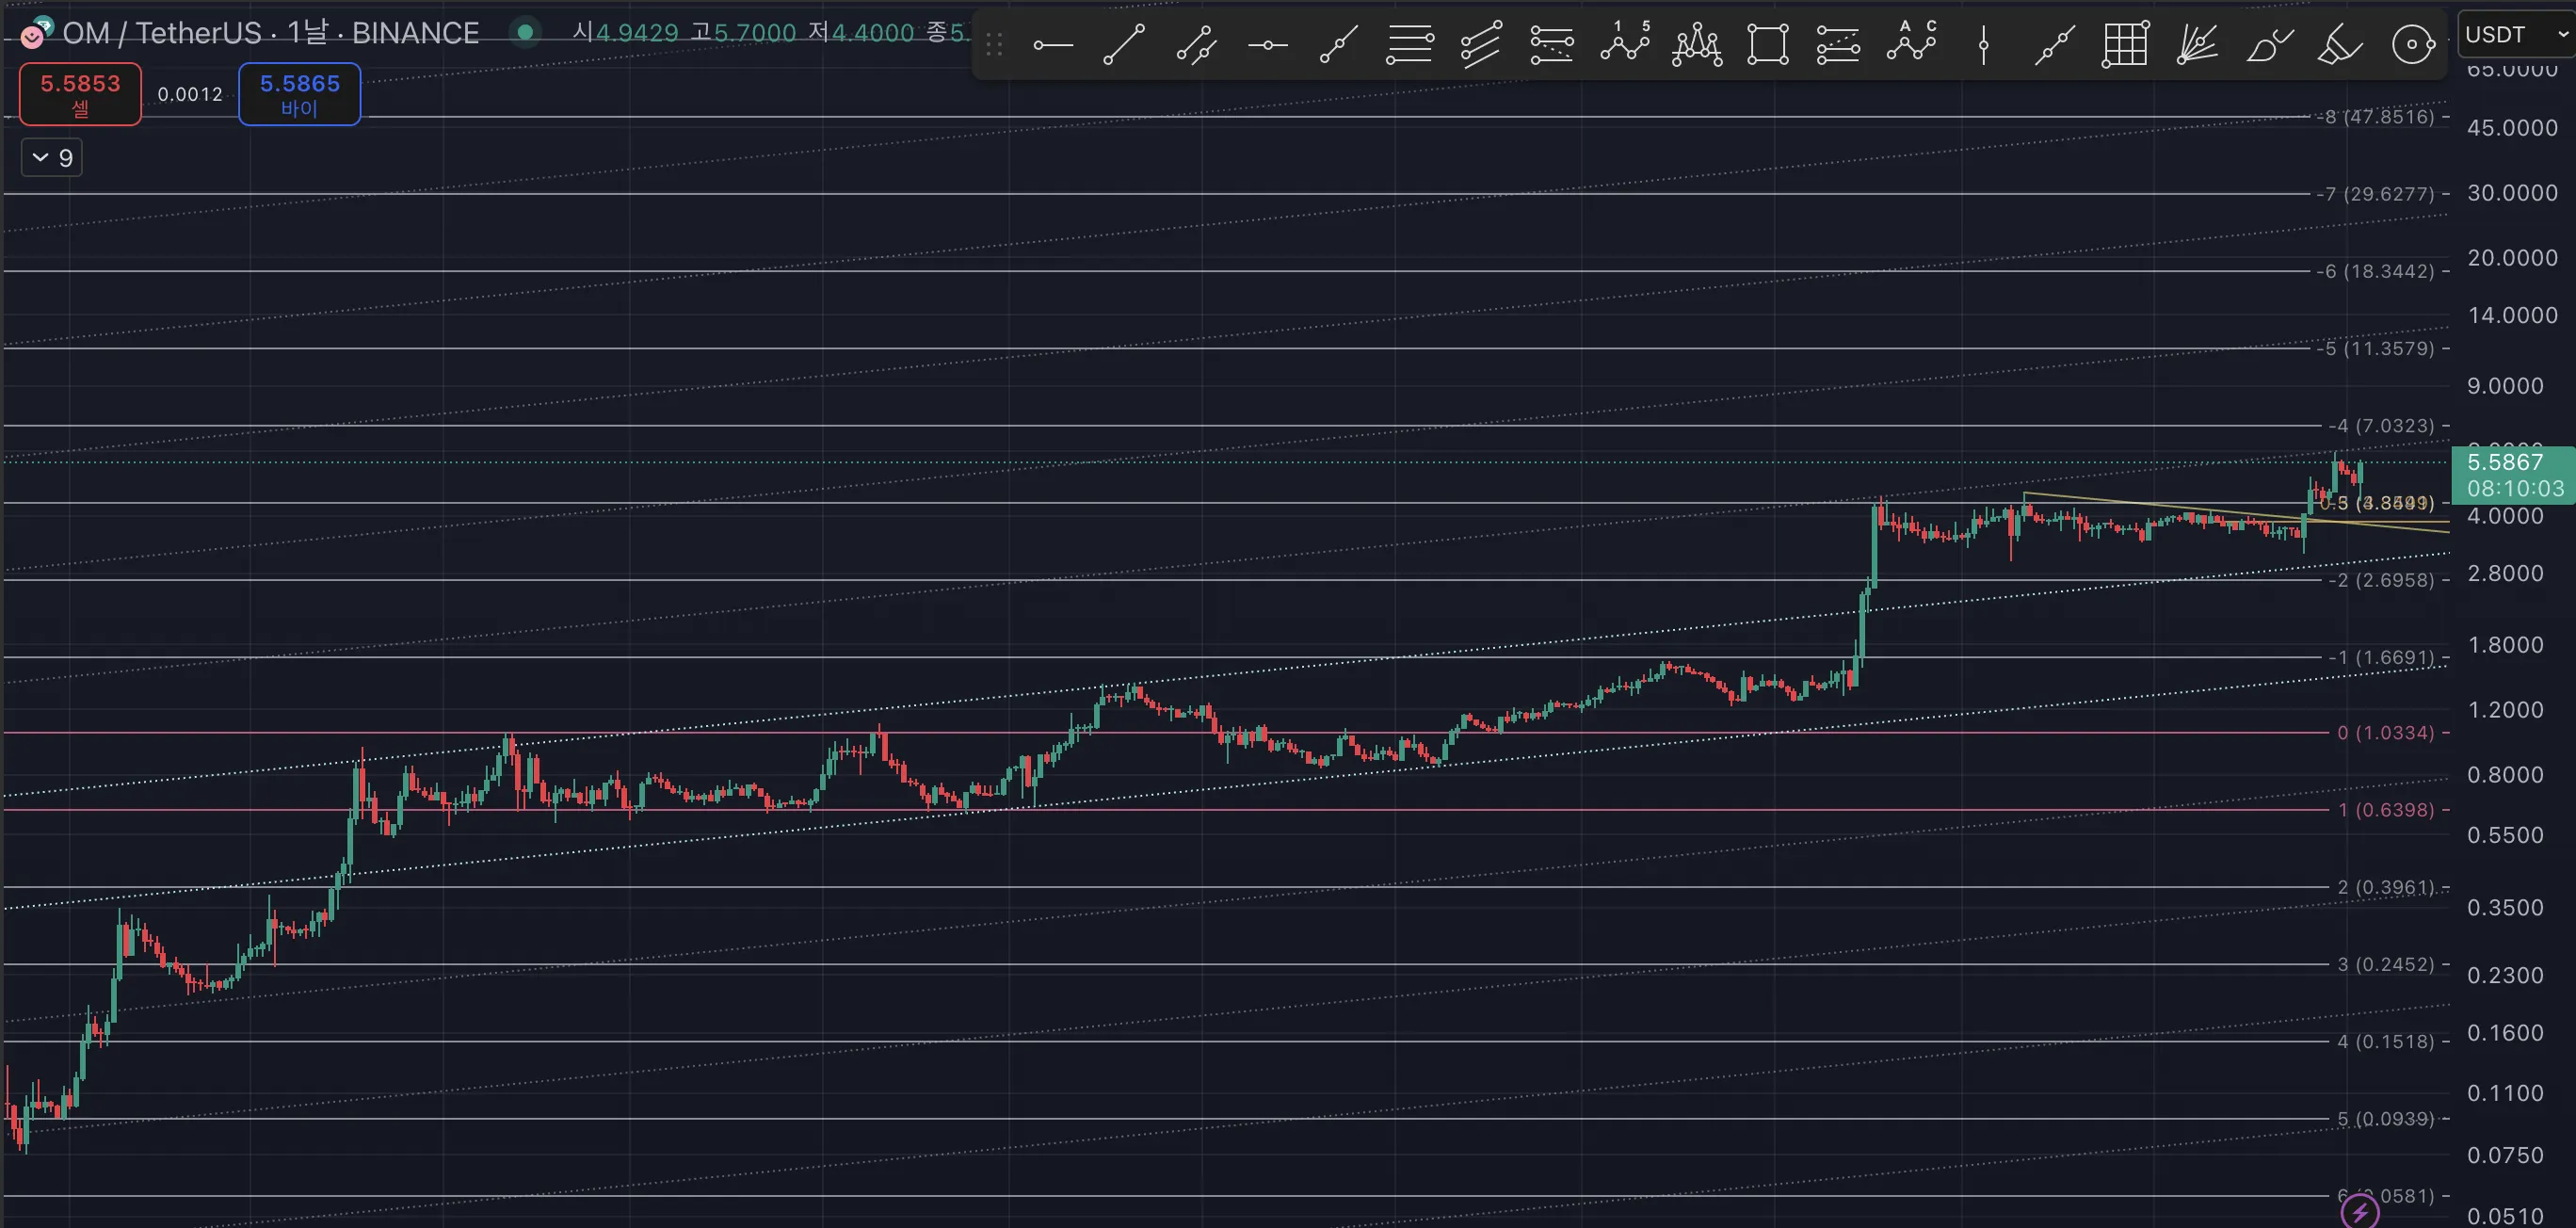Select the Gann Fan tool
This screenshot has width=2576, height=1228.
(2197, 45)
